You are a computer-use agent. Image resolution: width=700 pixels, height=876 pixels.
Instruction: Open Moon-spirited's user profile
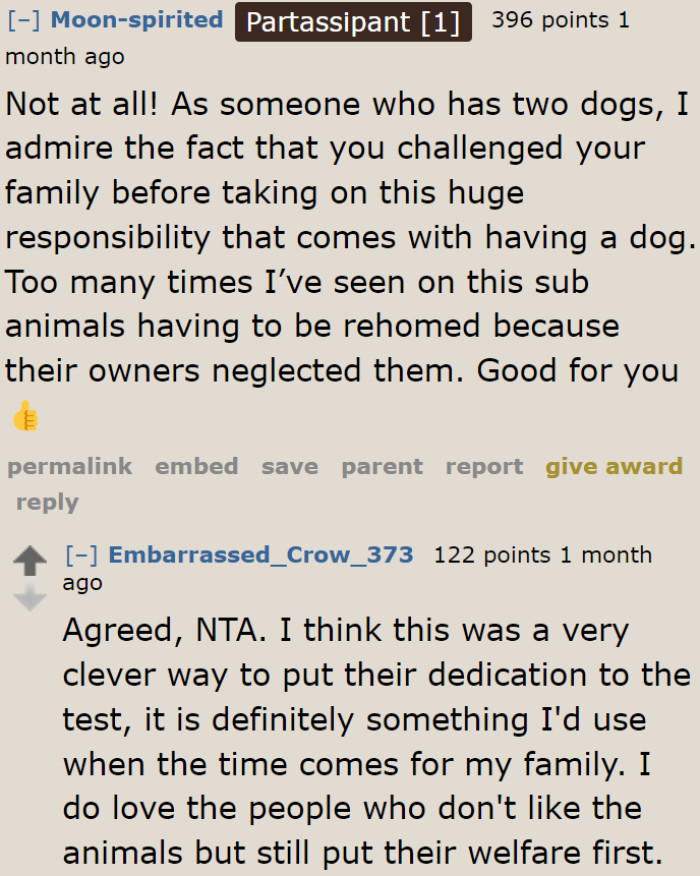click(x=137, y=18)
